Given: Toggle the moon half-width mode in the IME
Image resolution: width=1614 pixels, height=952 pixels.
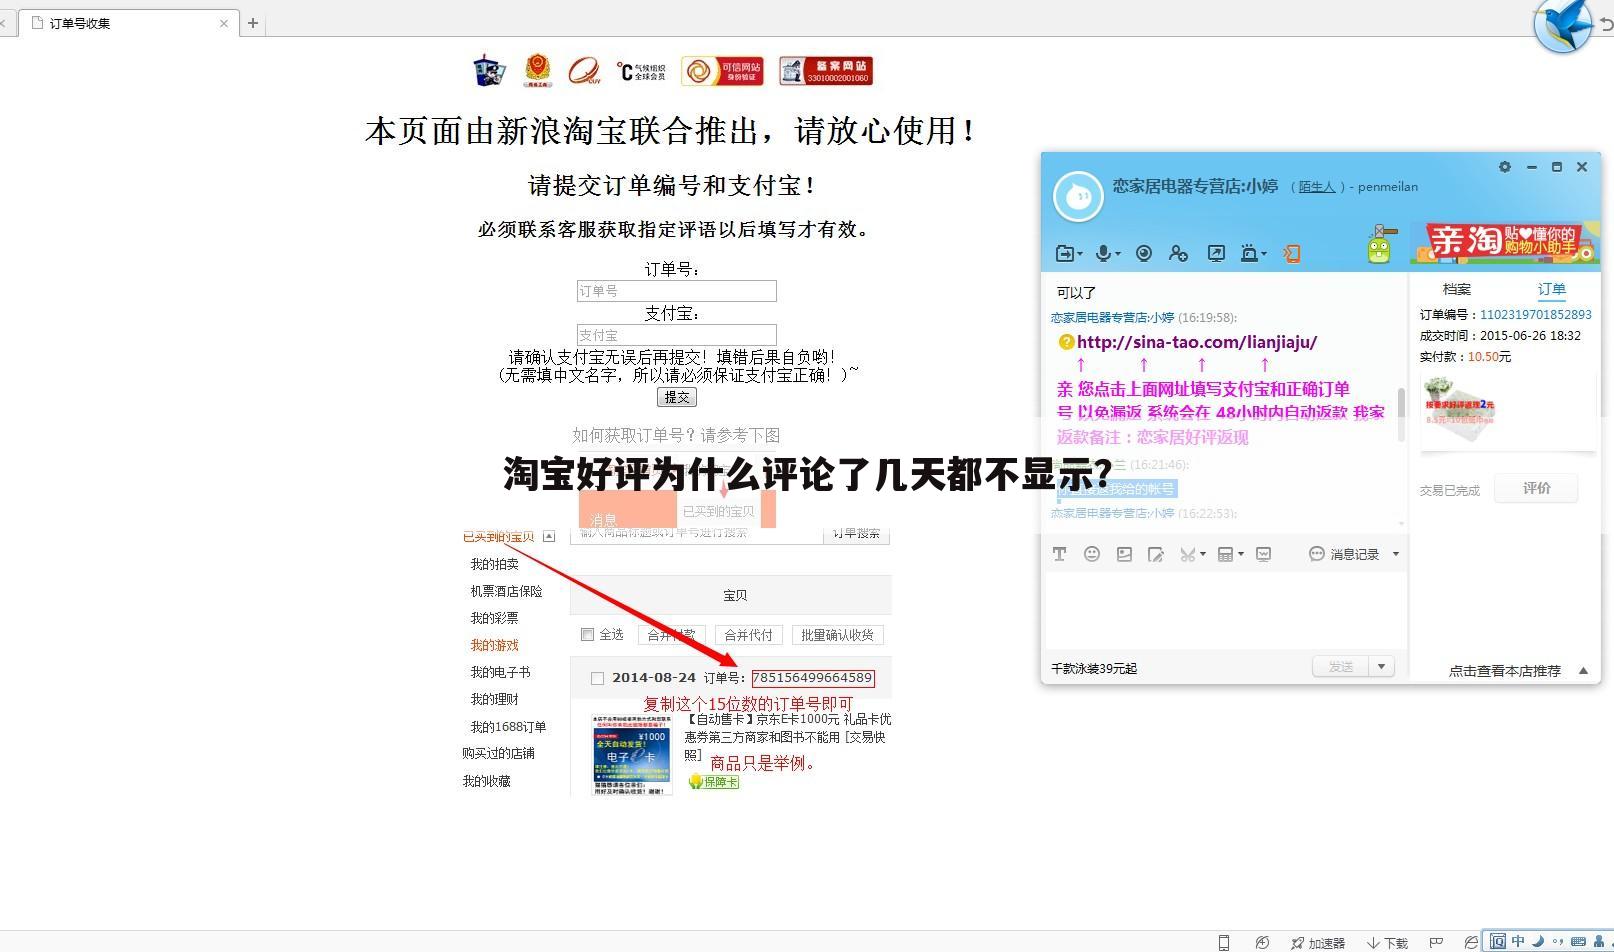Looking at the screenshot, I should click(1538, 941).
